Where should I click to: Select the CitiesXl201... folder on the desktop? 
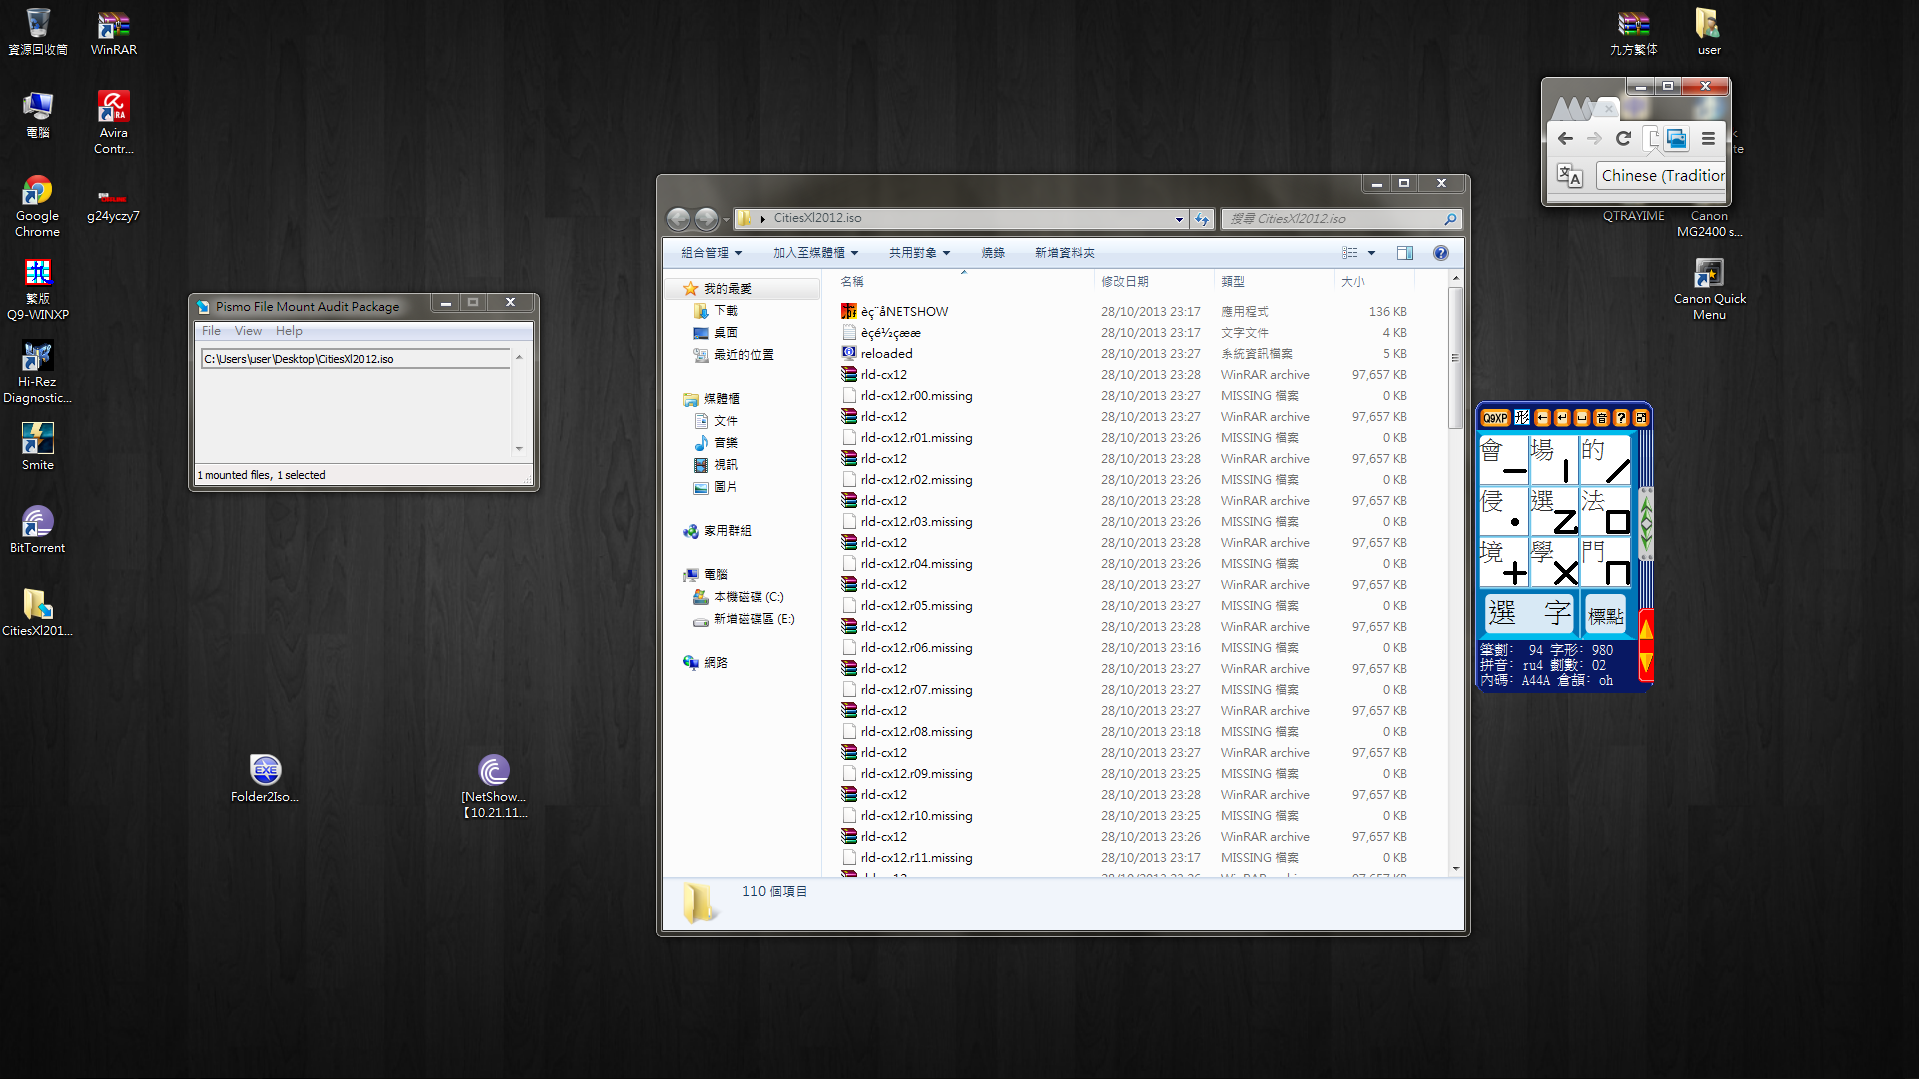(37, 612)
